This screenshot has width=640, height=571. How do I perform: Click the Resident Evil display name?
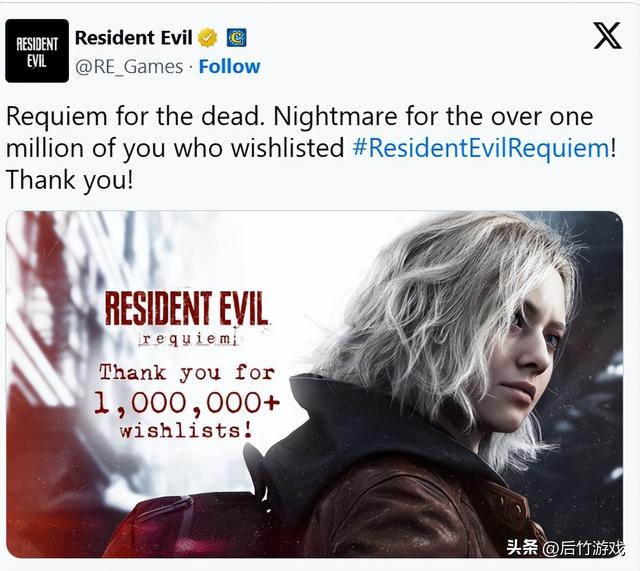(133, 38)
